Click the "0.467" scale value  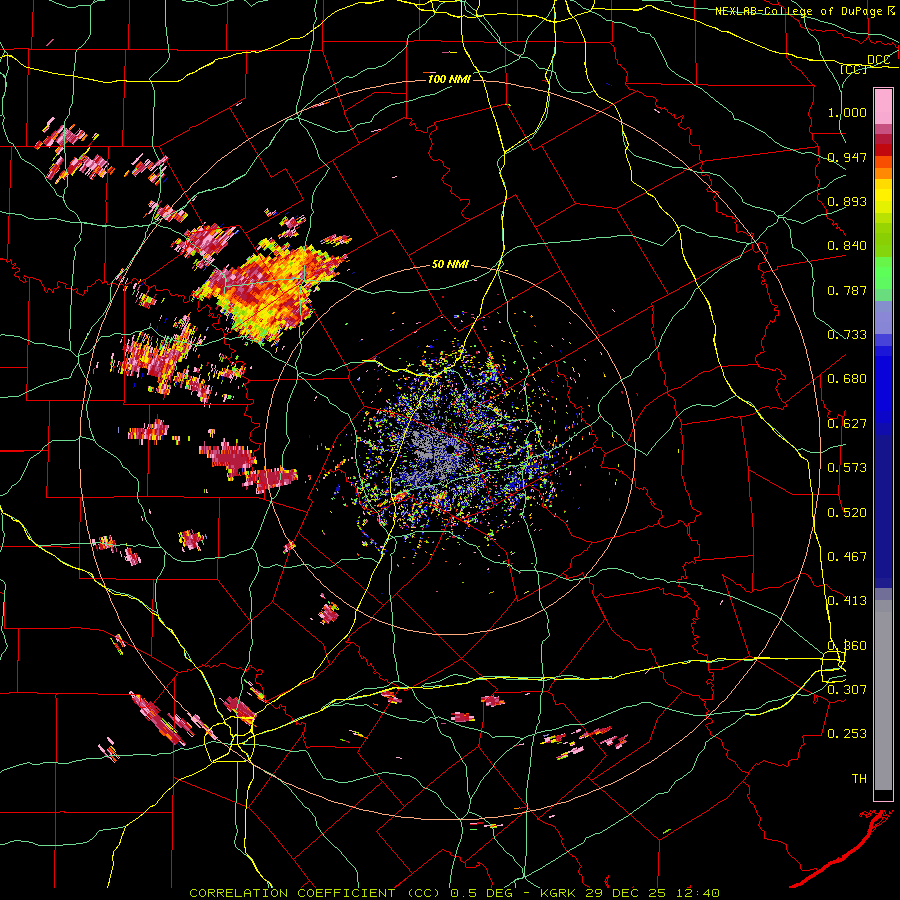tap(847, 557)
